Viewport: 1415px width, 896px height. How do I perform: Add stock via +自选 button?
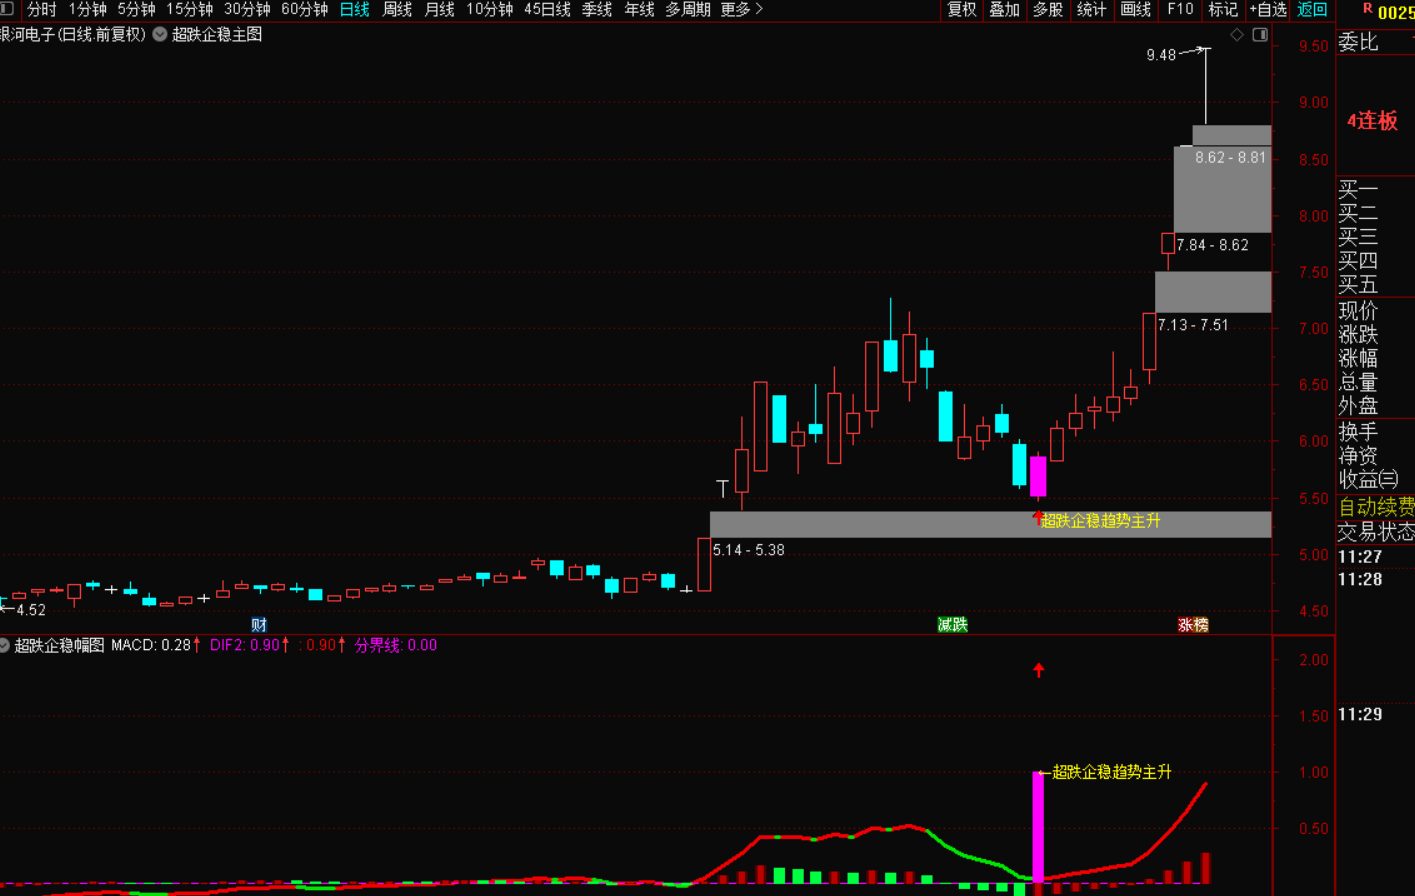tap(1267, 9)
